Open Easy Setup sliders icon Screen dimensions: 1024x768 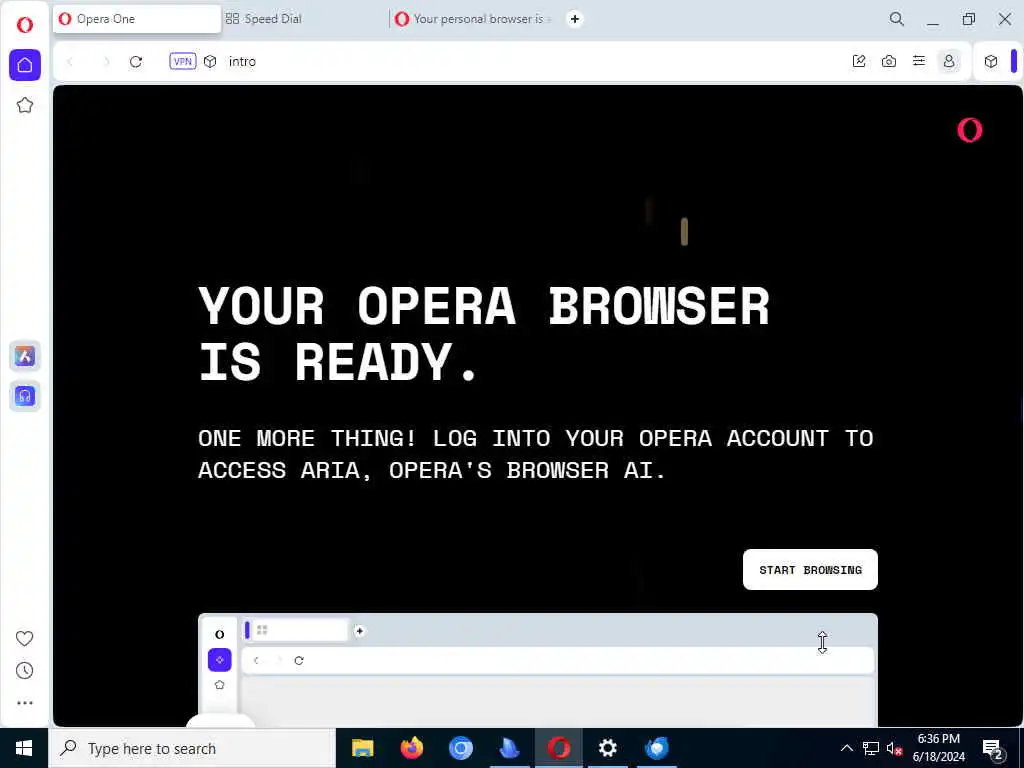919,61
